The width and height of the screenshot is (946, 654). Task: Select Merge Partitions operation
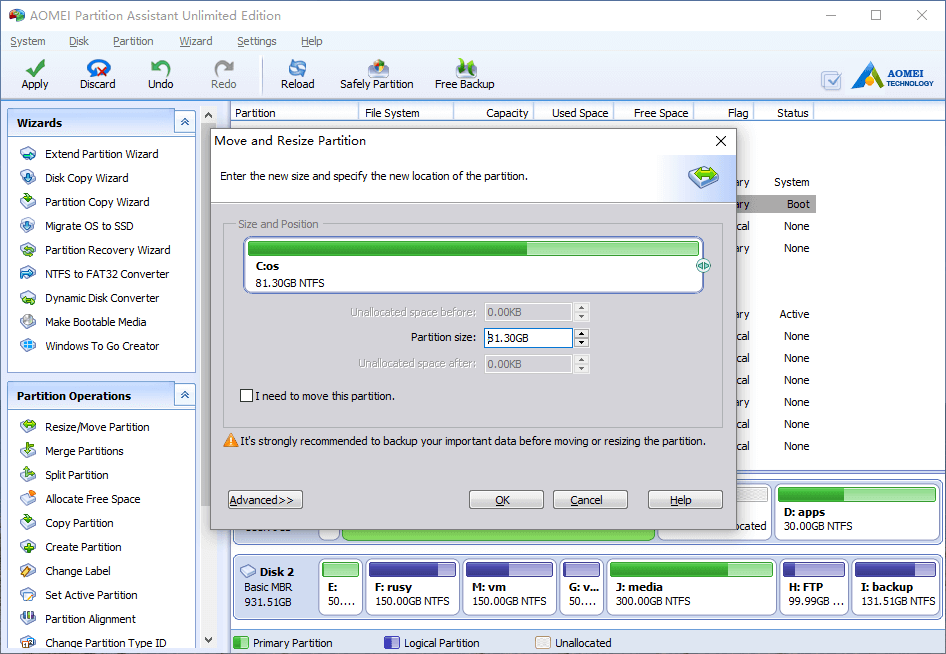point(84,451)
